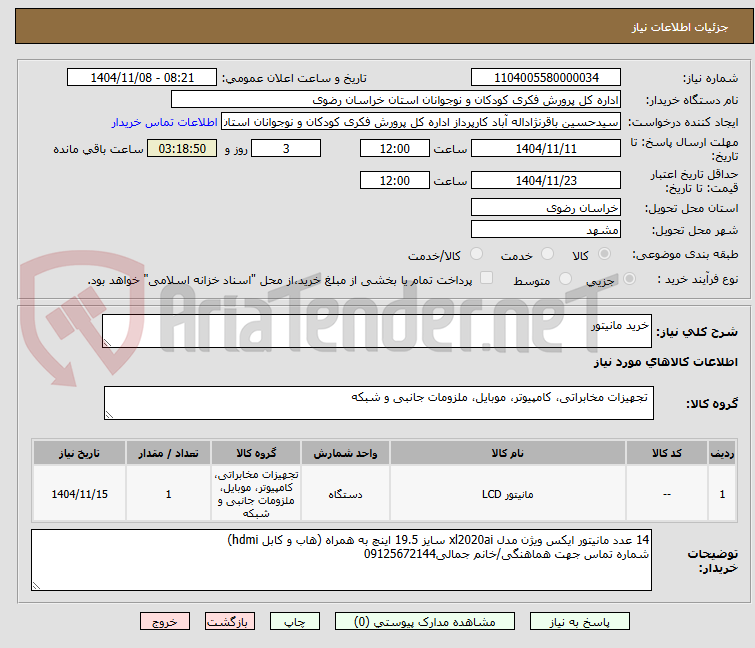Click the response deadline date 1404/11/11

pyautogui.click(x=546, y=148)
